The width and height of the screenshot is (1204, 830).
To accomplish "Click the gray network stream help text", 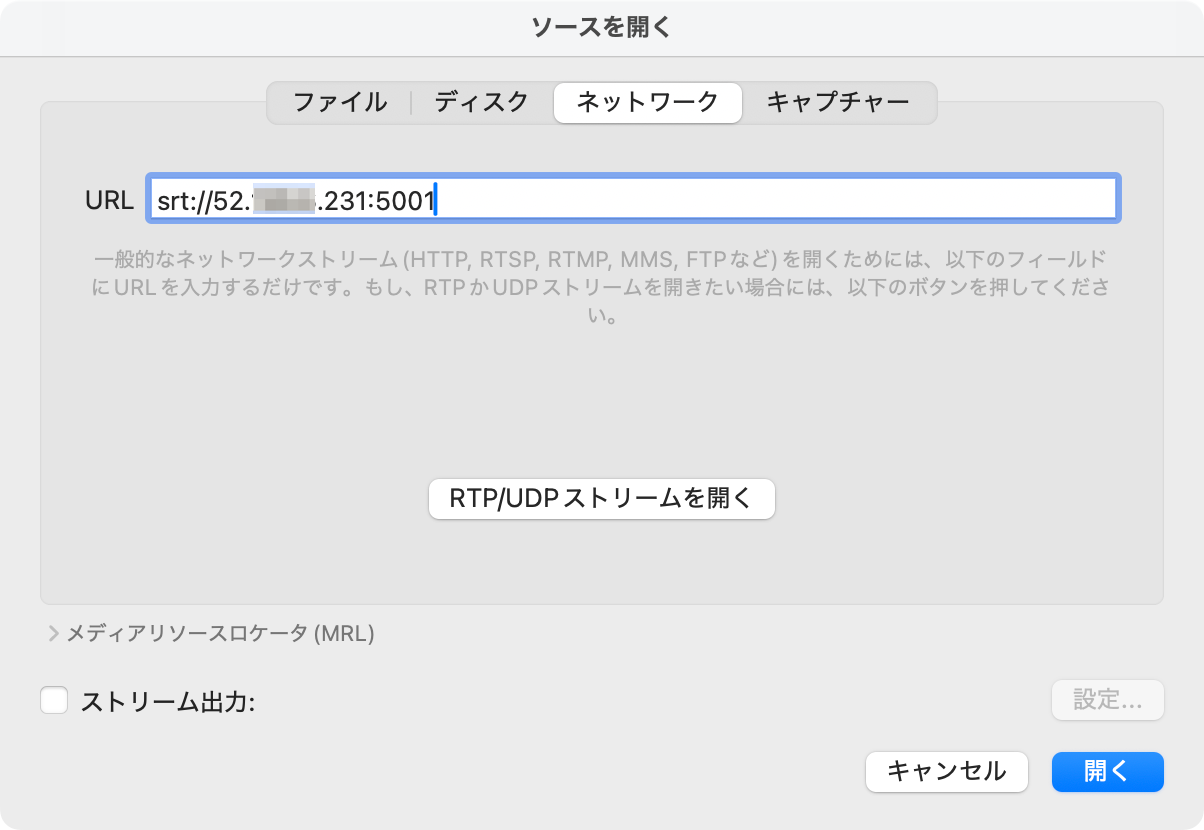I will click(600, 288).
